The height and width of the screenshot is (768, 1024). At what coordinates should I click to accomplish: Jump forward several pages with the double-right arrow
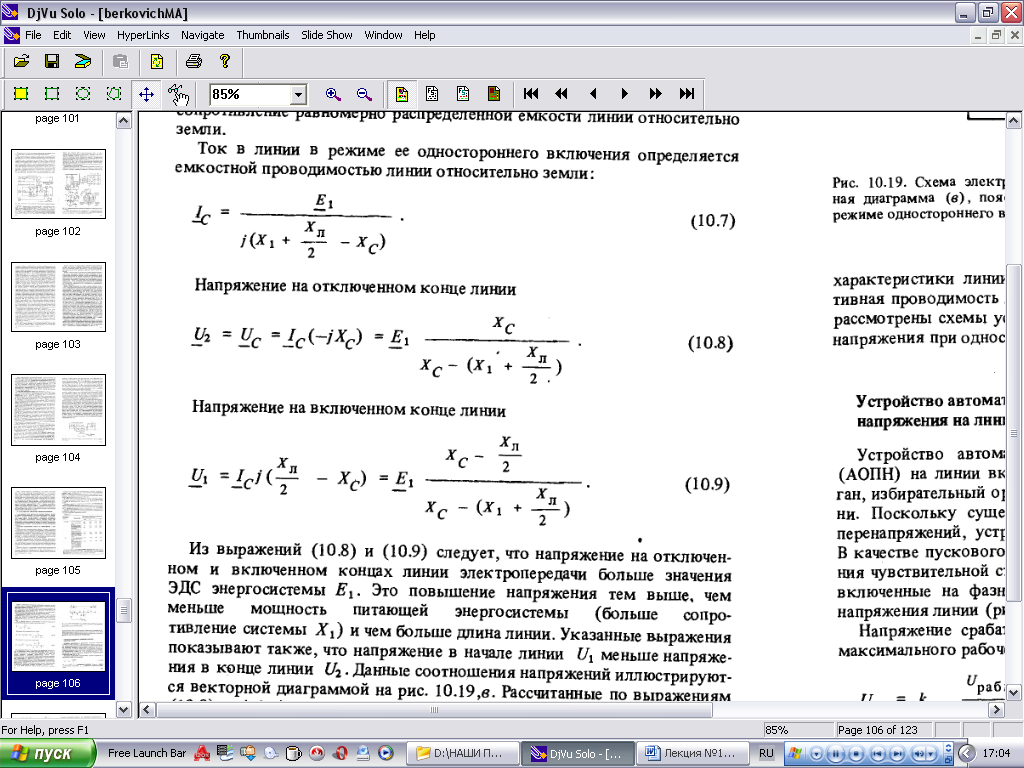(x=655, y=94)
